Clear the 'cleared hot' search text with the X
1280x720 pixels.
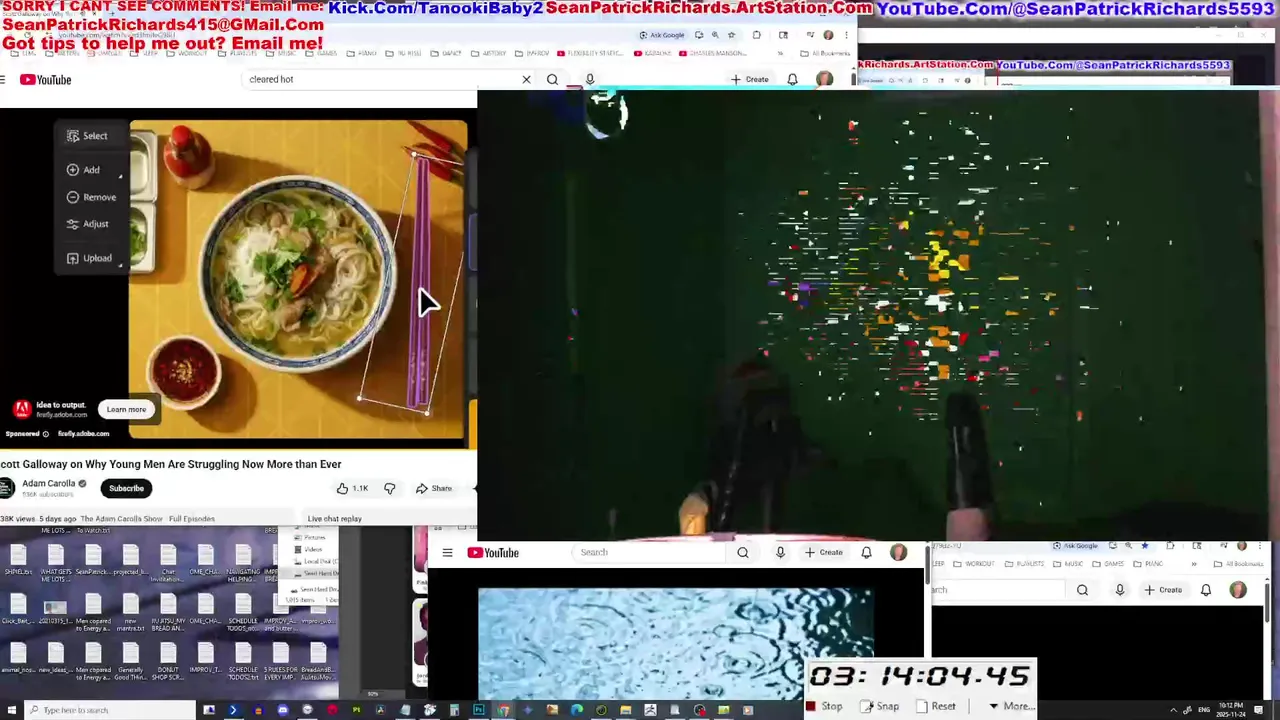pos(526,79)
